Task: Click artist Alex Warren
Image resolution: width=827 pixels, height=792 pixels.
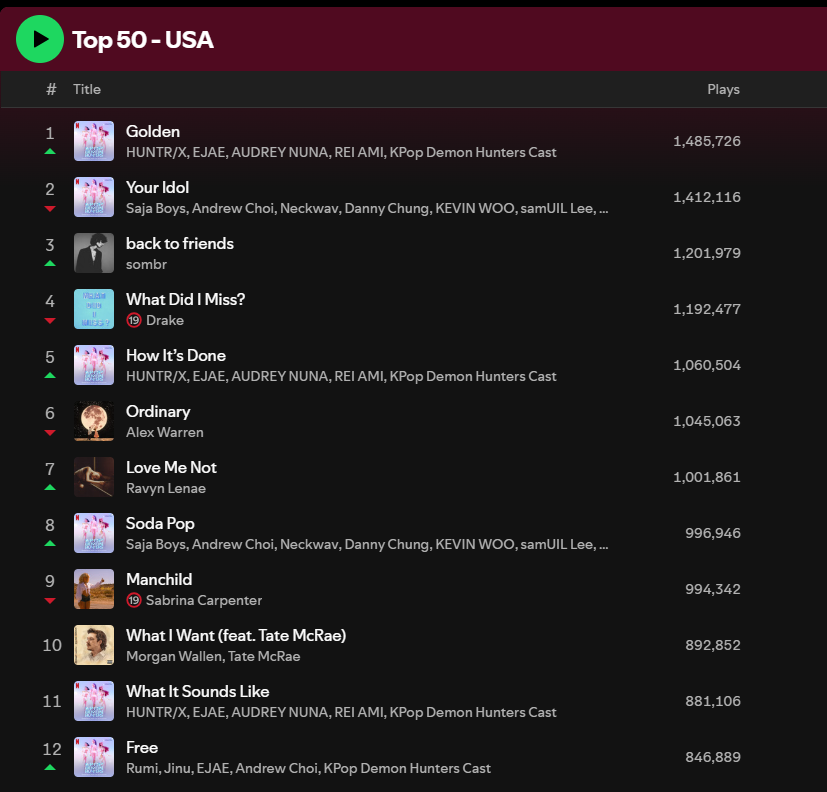Action: pyautogui.click(x=164, y=432)
